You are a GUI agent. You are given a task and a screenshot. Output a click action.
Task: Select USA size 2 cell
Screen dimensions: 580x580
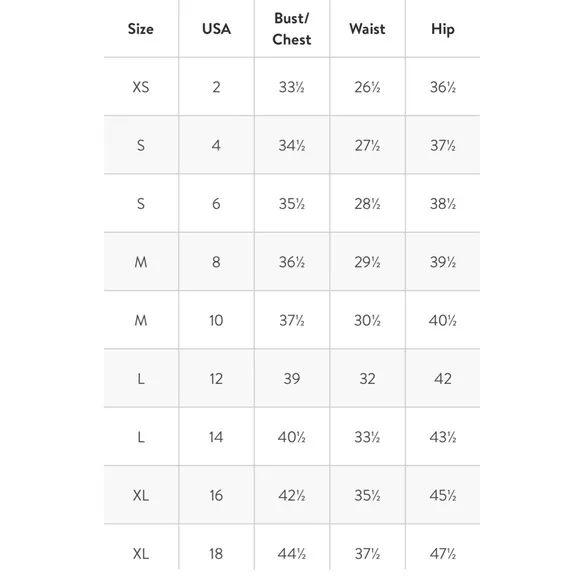click(x=216, y=87)
